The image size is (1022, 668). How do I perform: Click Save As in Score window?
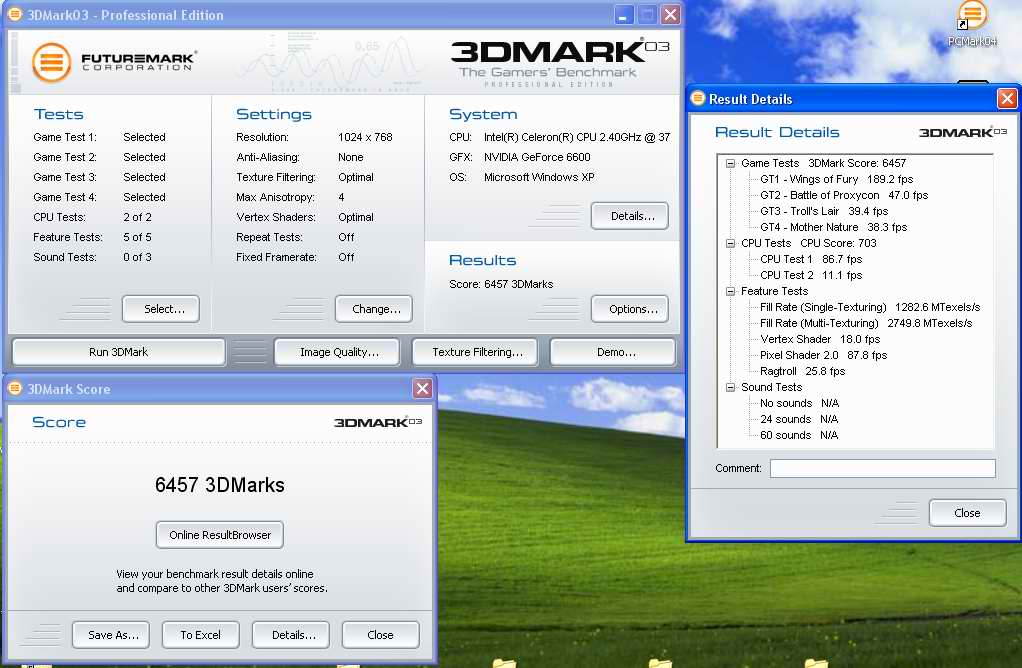pyautogui.click(x=111, y=635)
